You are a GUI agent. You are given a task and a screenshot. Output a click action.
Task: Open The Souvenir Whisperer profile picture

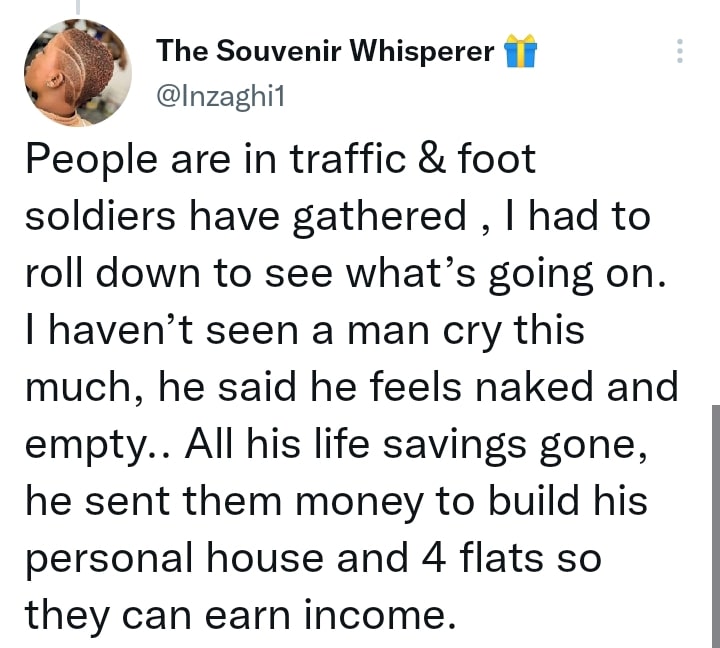pos(78,72)
